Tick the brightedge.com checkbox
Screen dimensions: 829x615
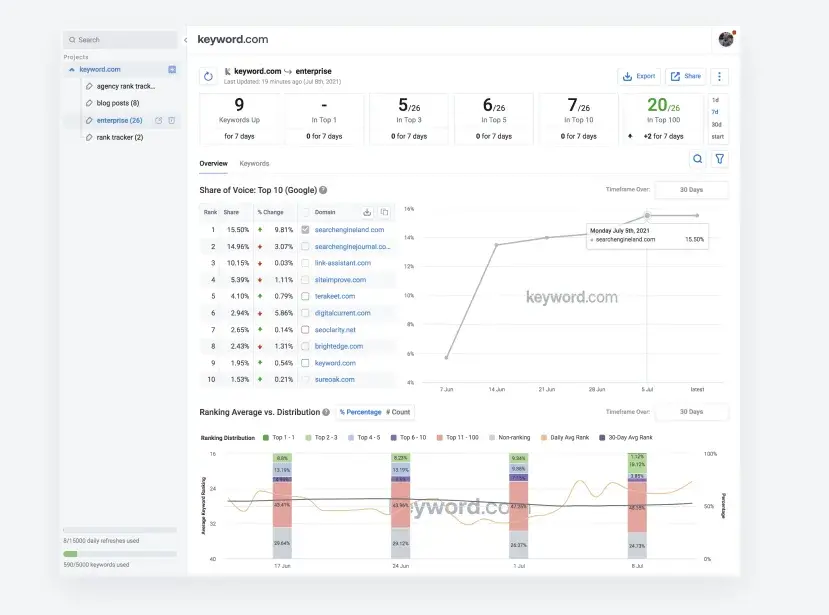click(x=305, y=346)
